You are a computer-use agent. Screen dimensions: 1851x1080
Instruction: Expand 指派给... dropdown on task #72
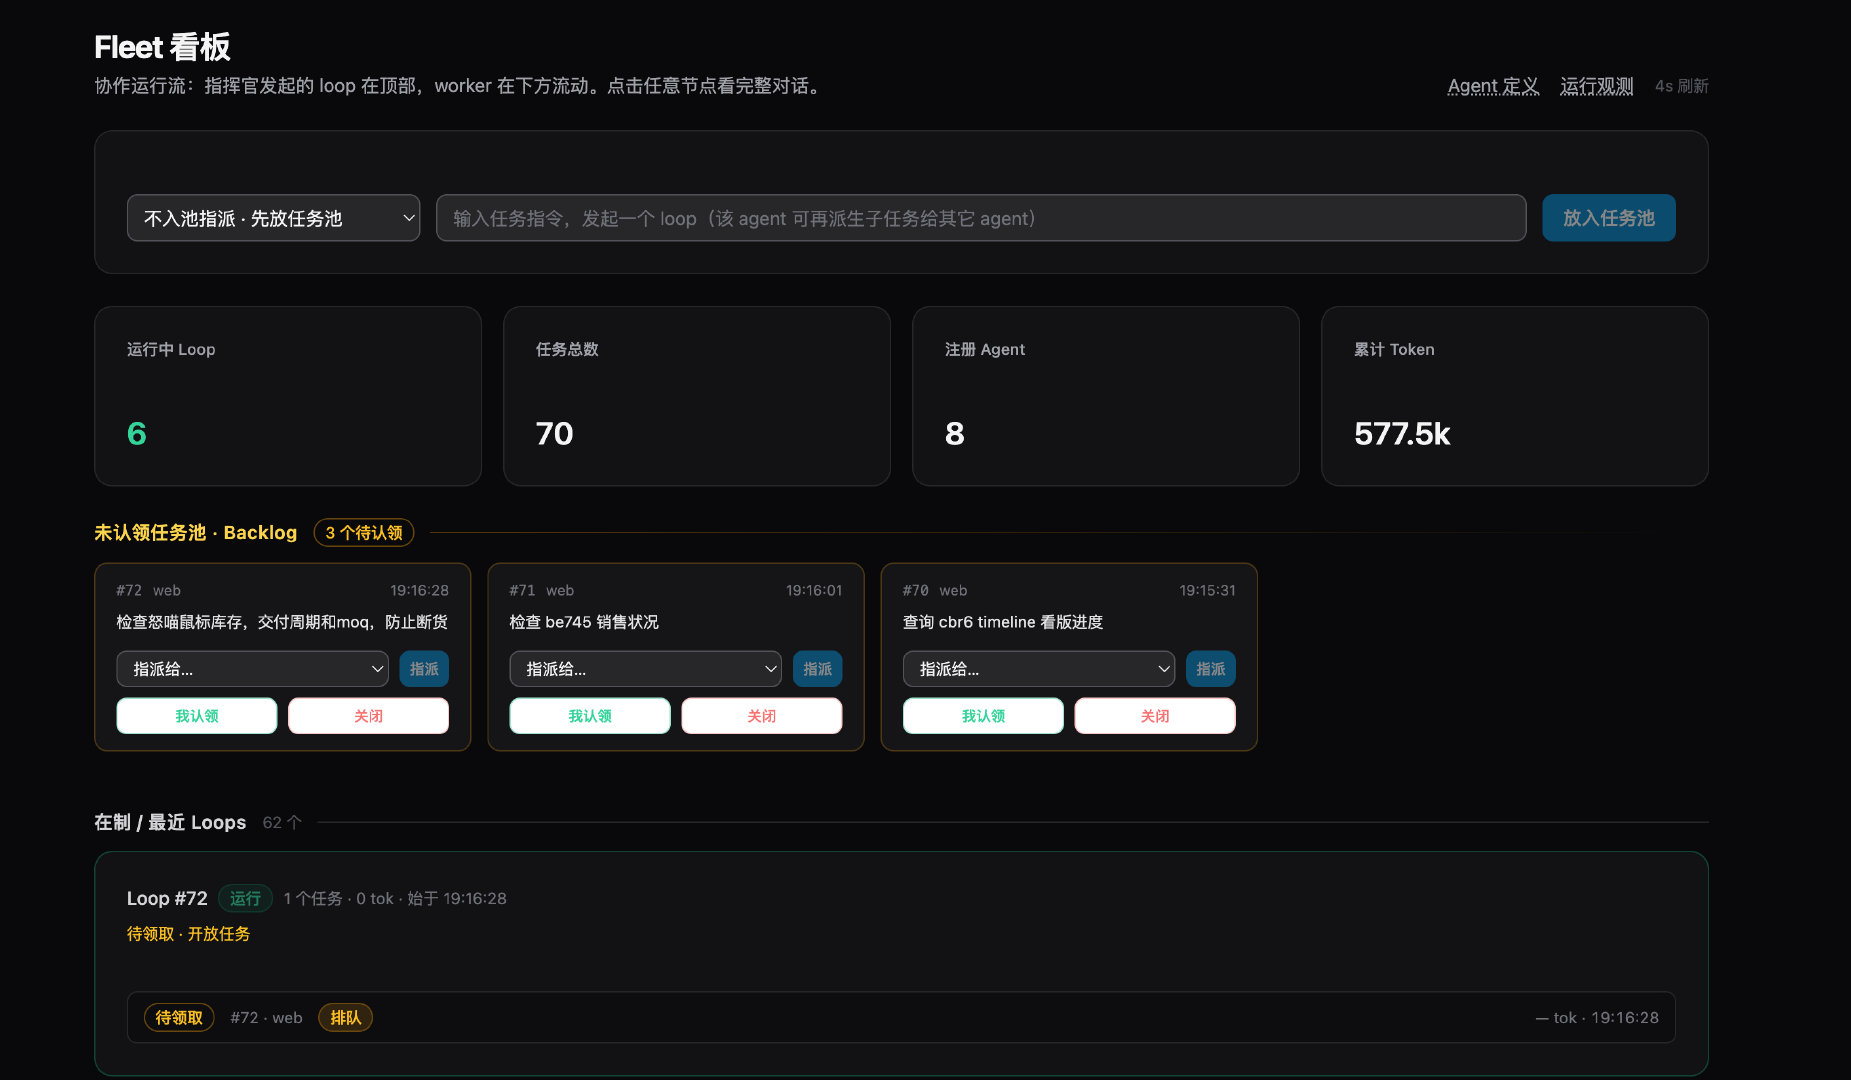point(253,669)
